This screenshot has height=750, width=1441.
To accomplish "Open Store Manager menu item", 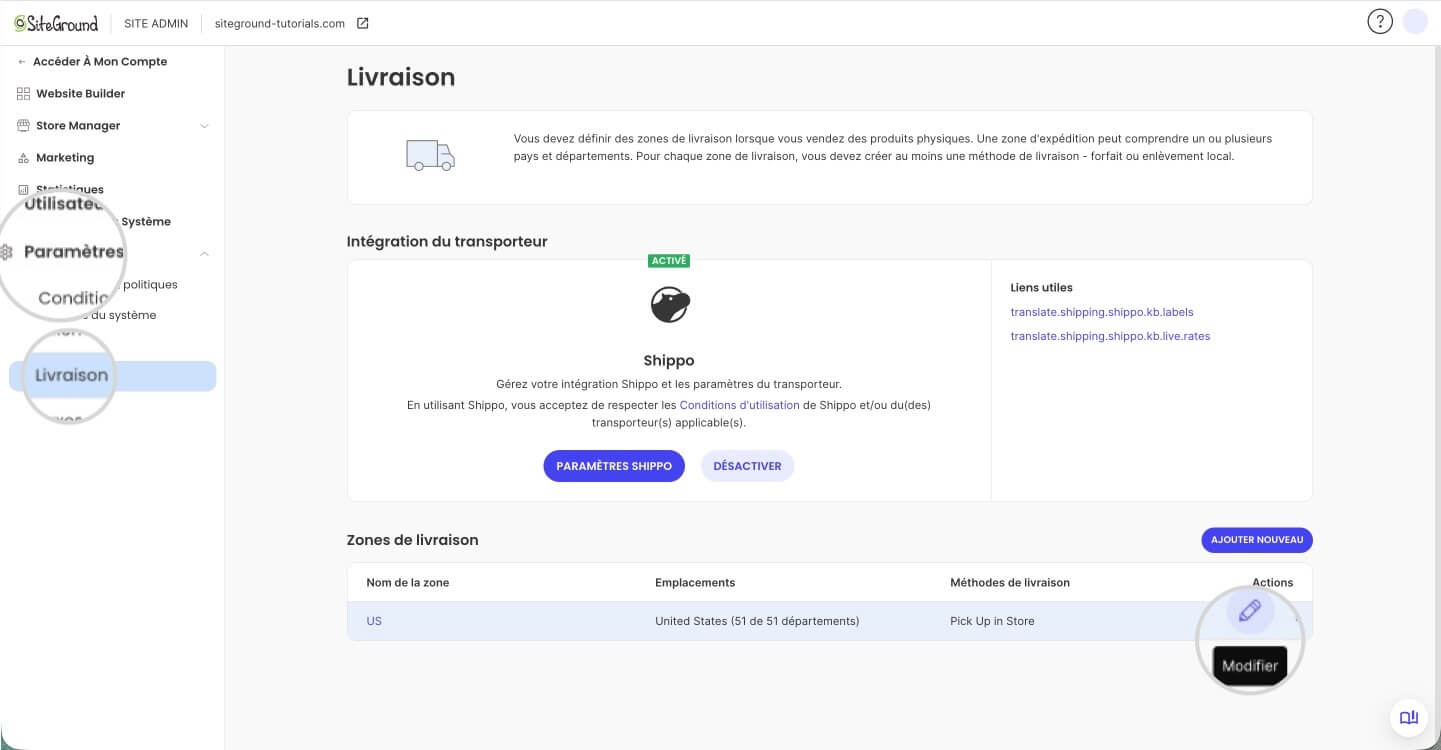I will [78, 126].
